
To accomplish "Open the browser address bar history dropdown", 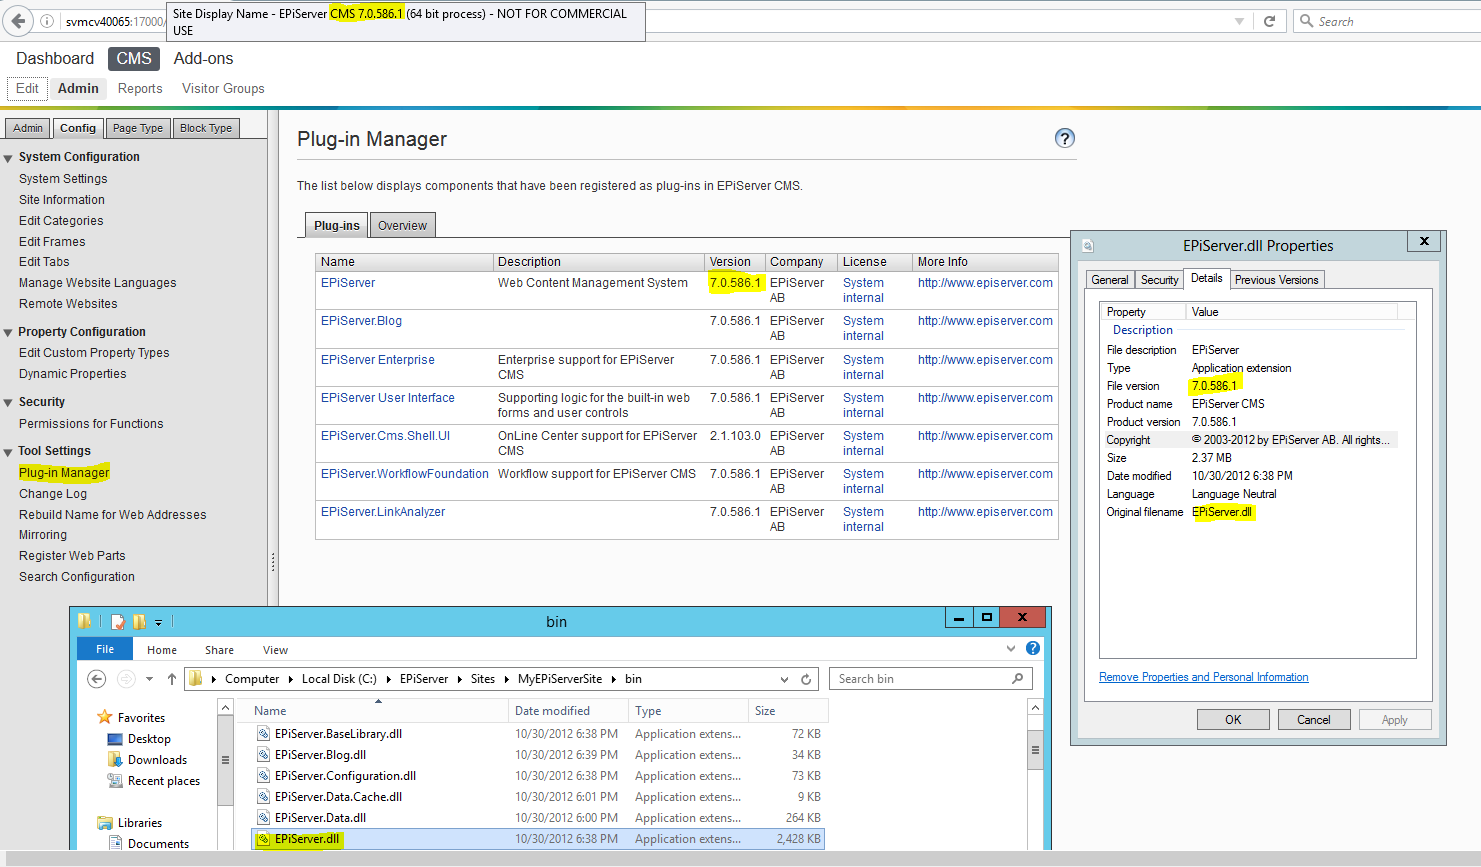I will click(x=1239, y=21).
